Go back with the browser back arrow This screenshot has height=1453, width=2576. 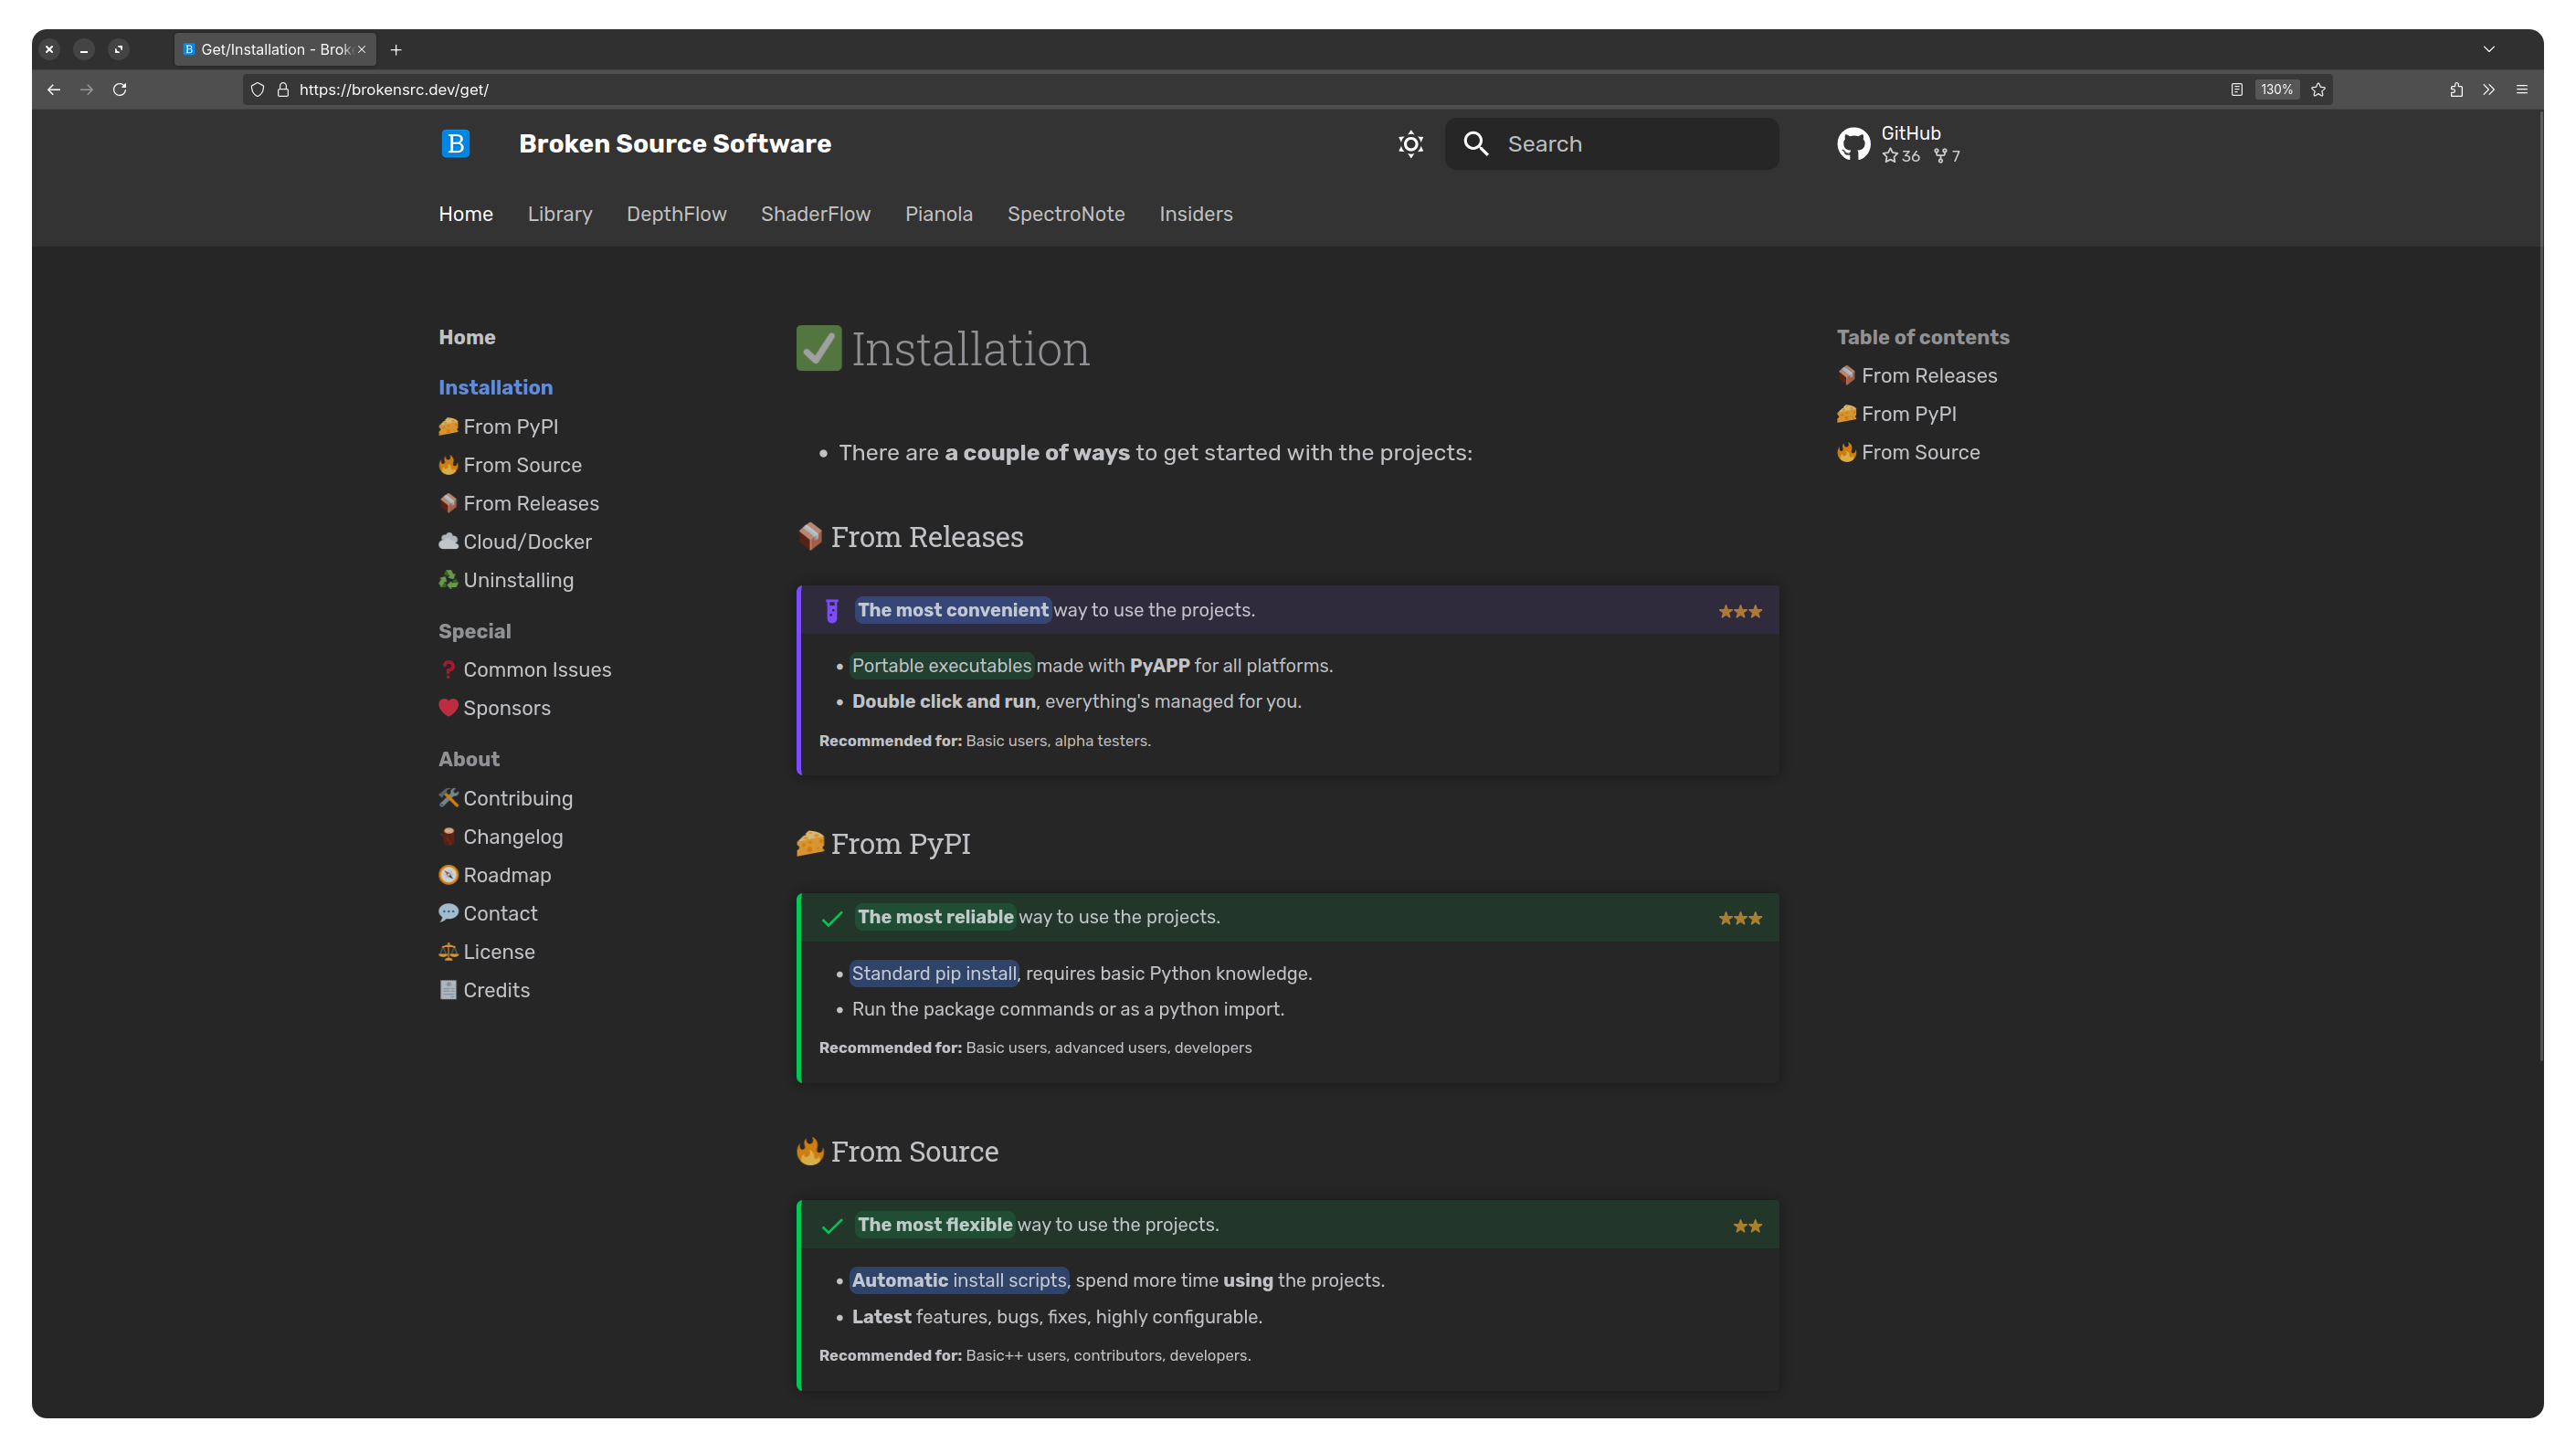(54, 90)
